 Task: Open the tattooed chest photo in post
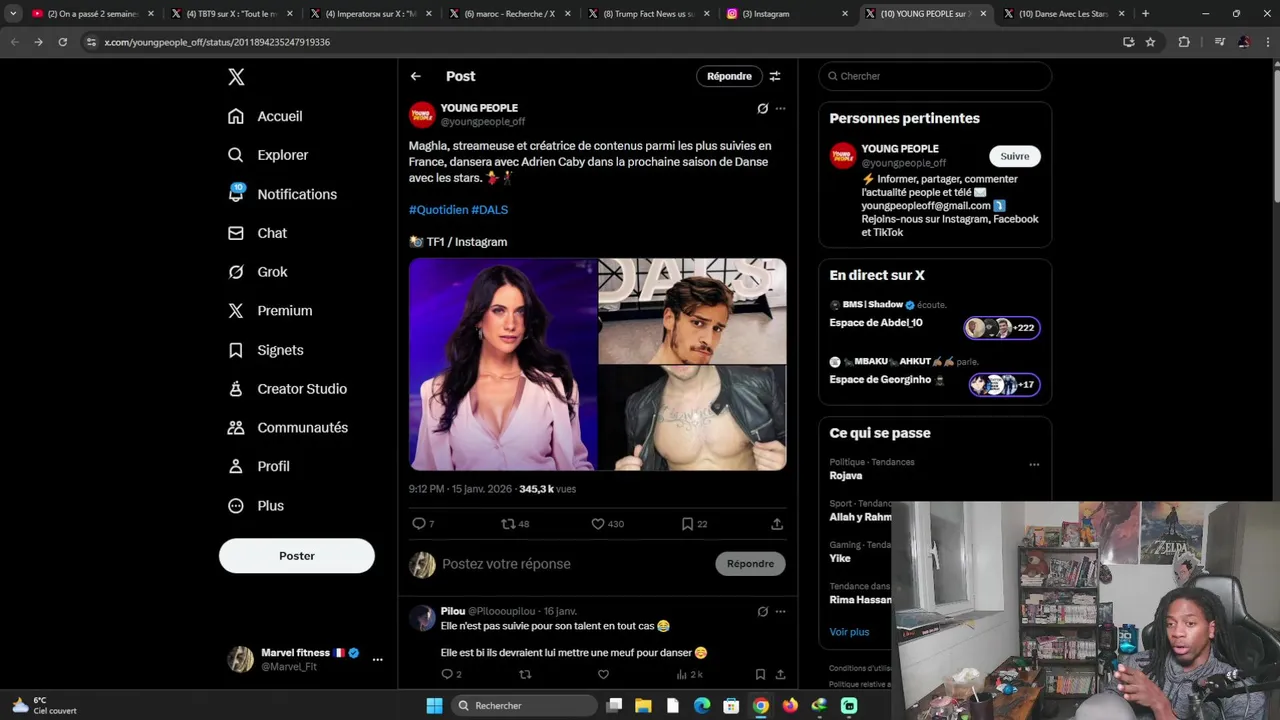pos(692,418)
